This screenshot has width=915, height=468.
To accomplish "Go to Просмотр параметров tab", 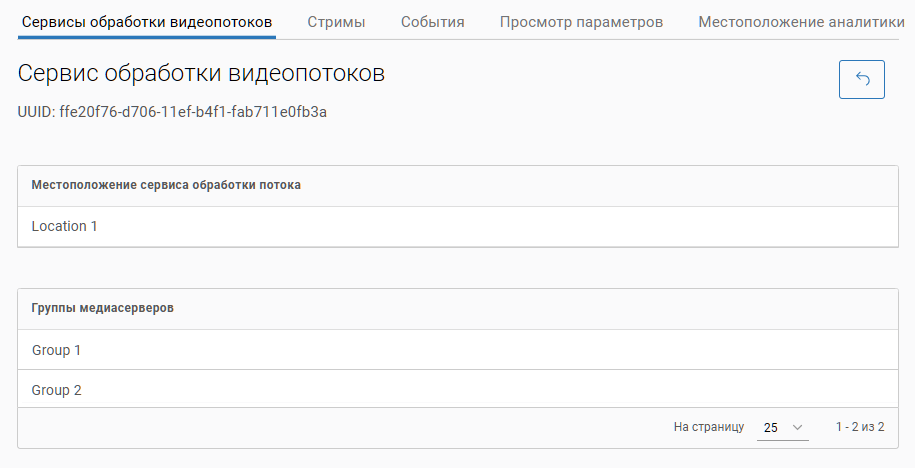I will pos(581,22).
